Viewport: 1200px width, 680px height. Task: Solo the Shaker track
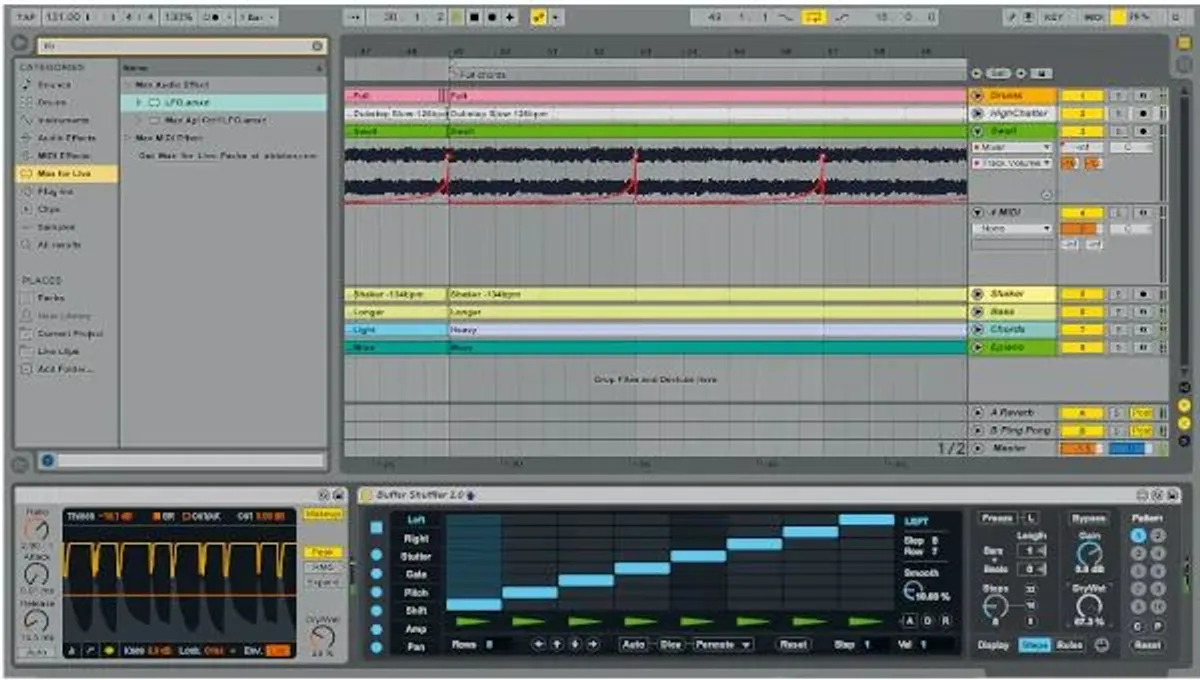(x=1120, y=293)
